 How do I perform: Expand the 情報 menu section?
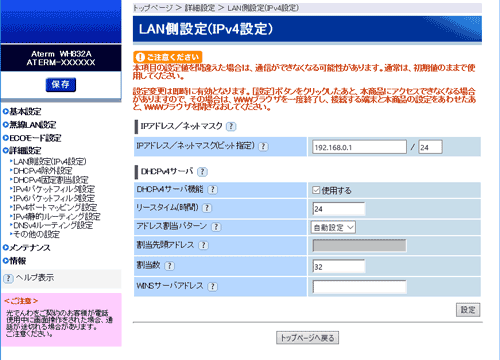(x=14, y=261)
